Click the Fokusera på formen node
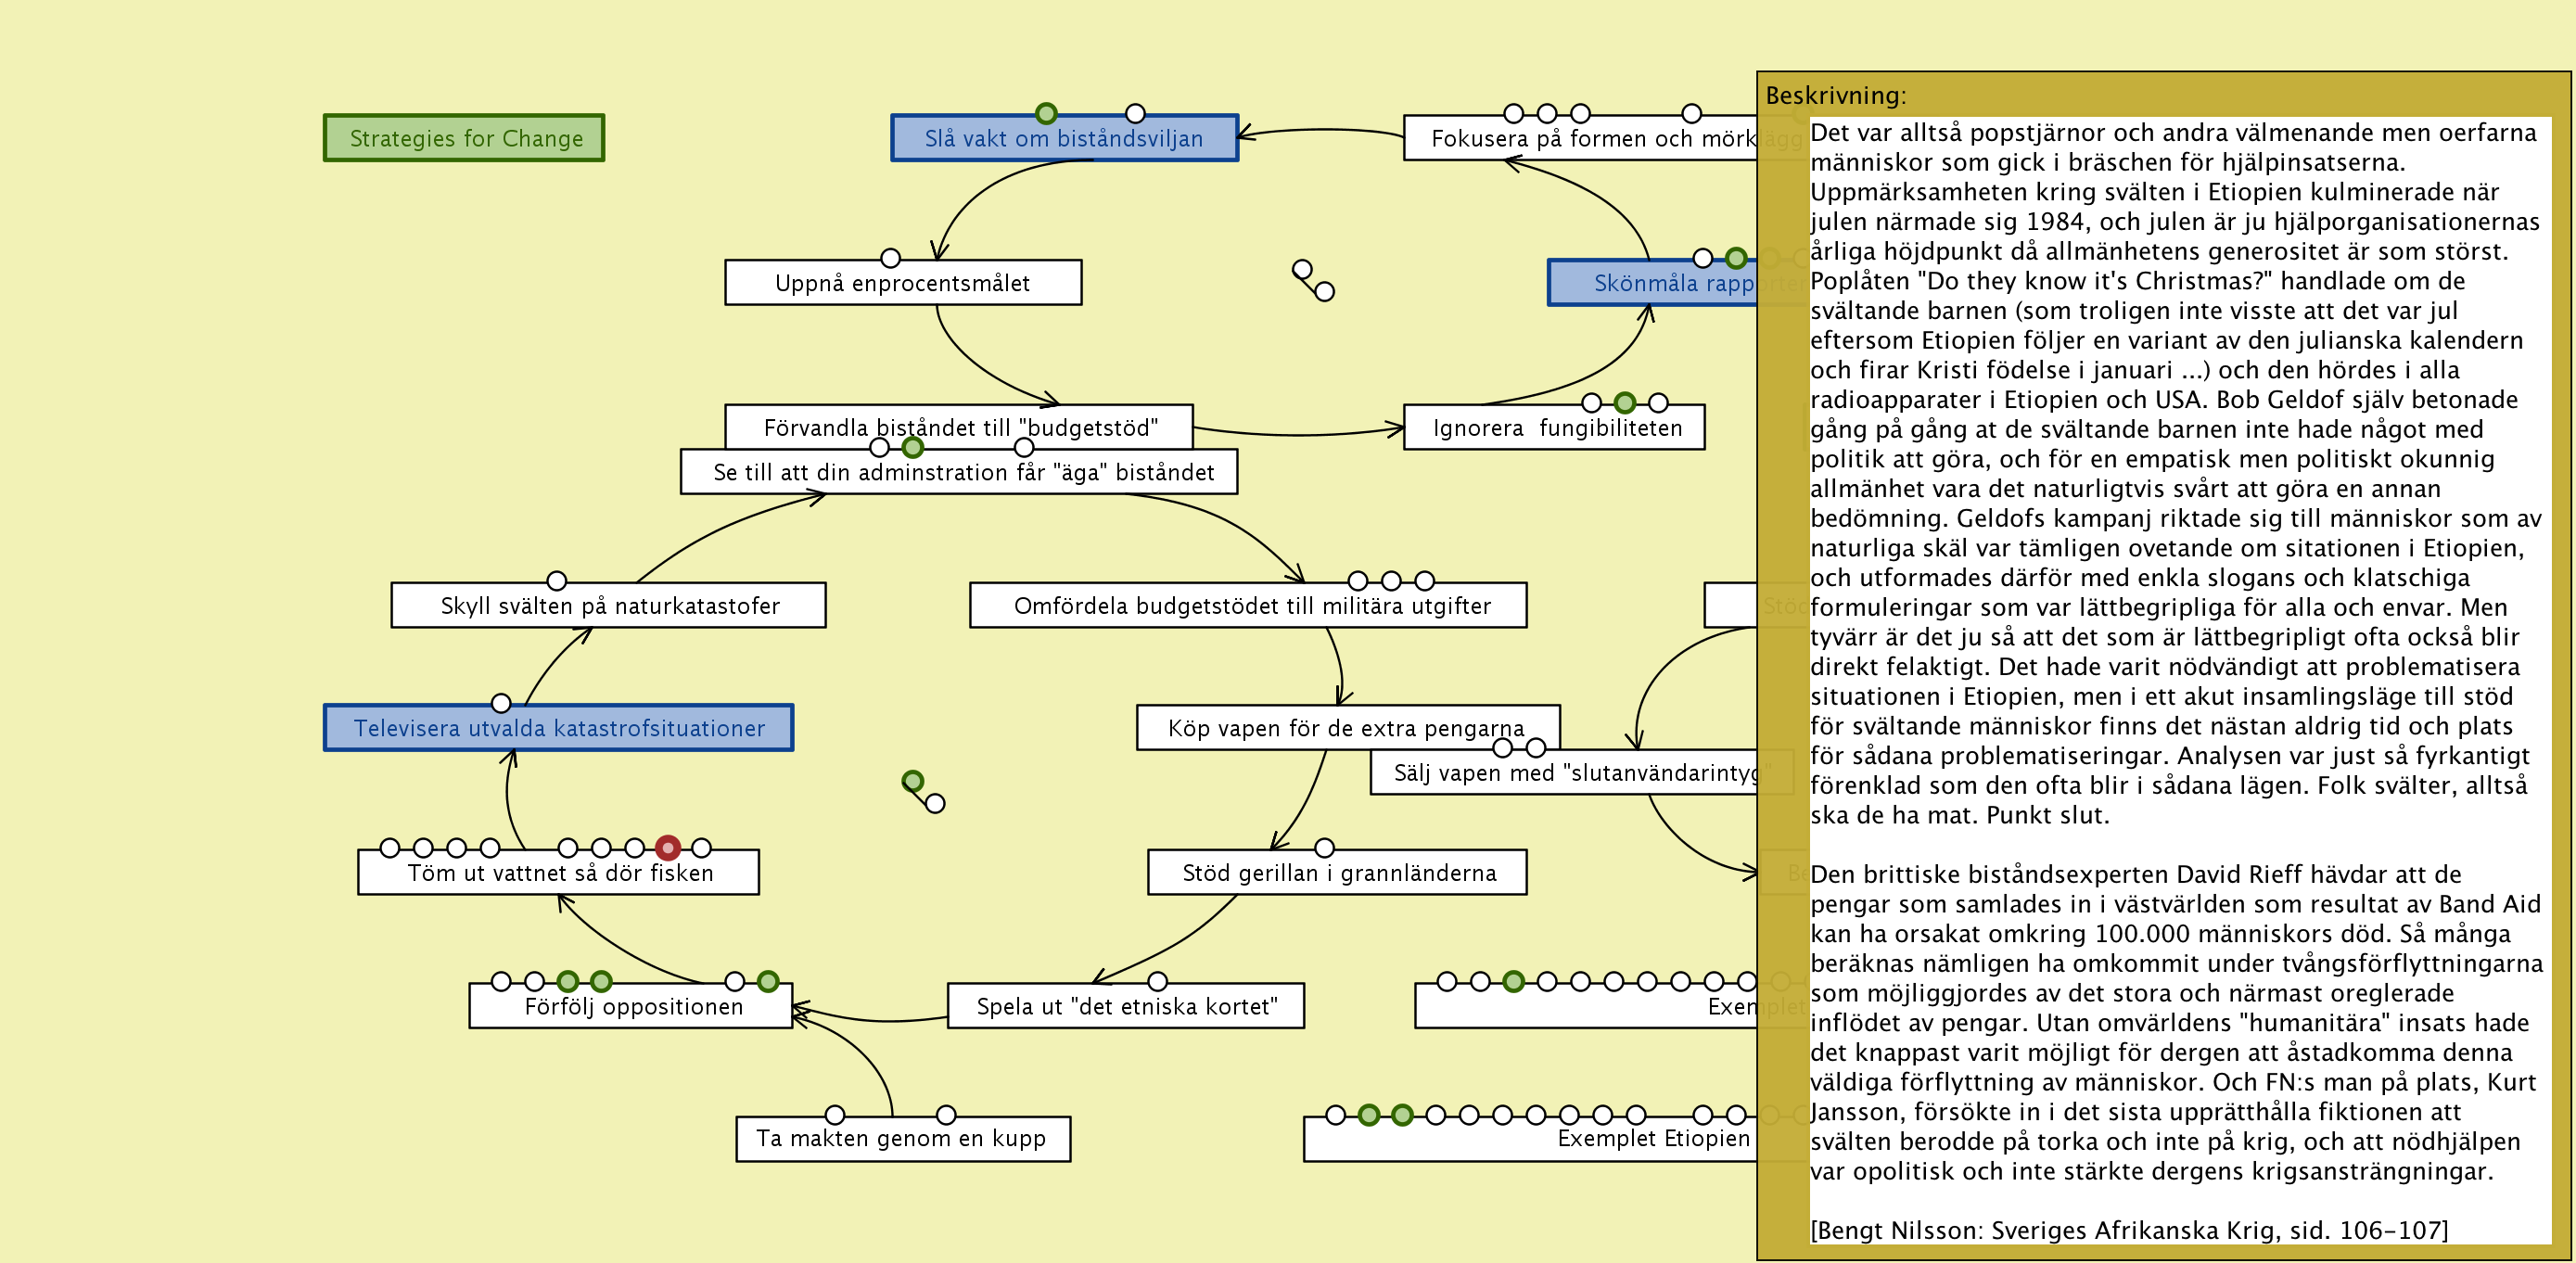The image size is (2576, 1263). coord(1580,140)
